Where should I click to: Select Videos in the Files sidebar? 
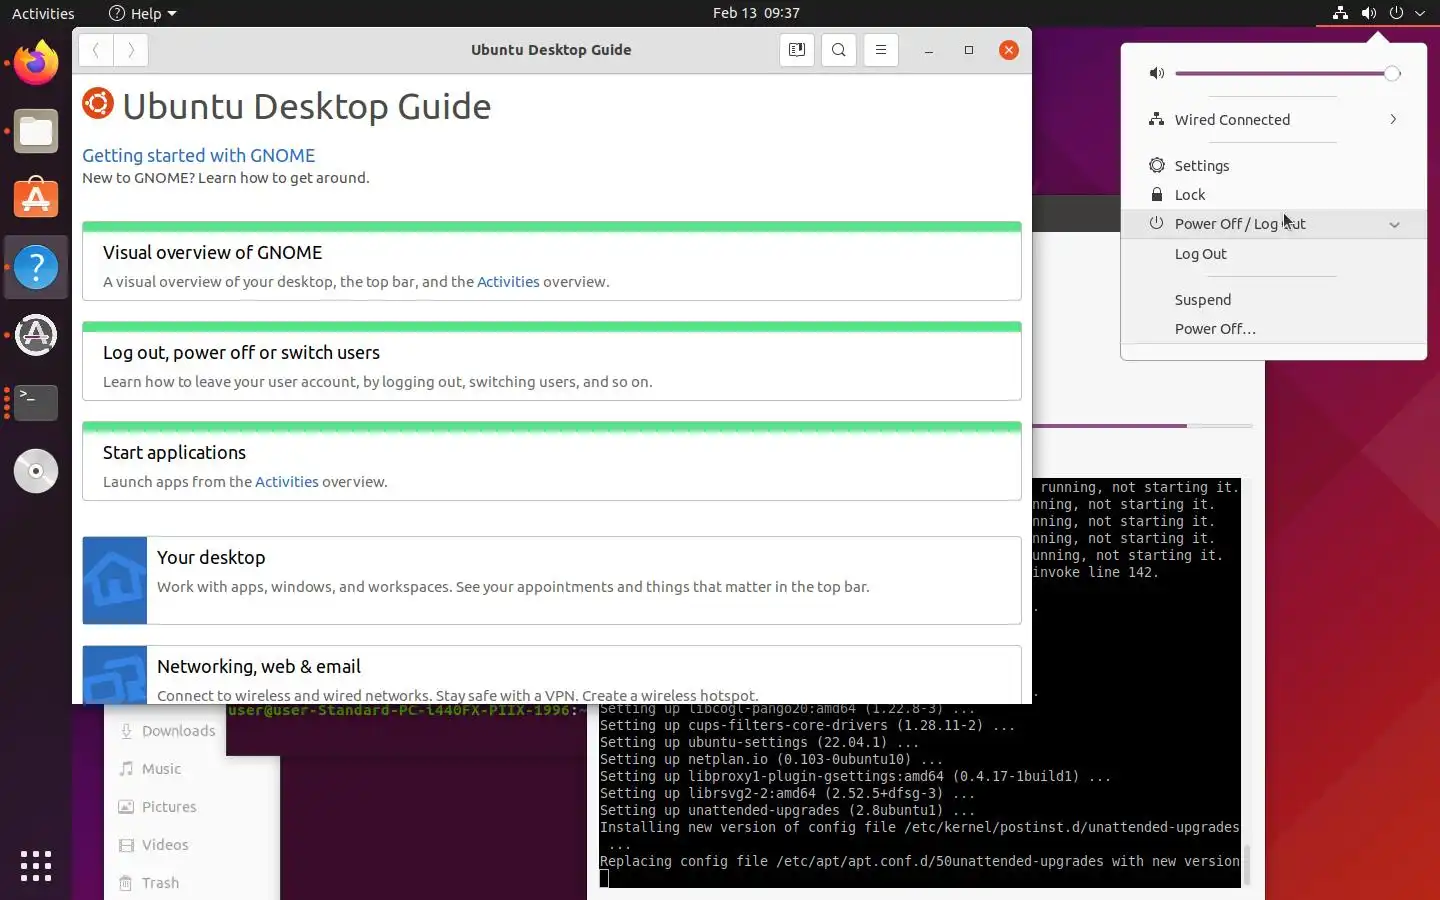165,845
